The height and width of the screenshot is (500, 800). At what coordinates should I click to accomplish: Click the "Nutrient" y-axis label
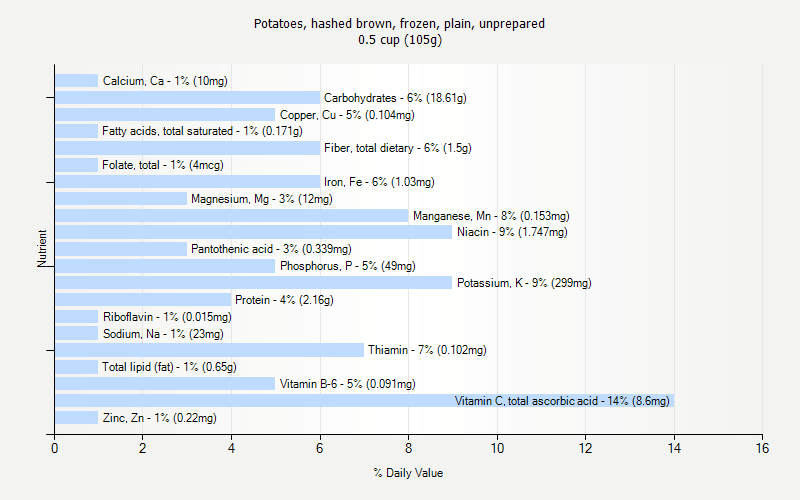coord(43,249)
